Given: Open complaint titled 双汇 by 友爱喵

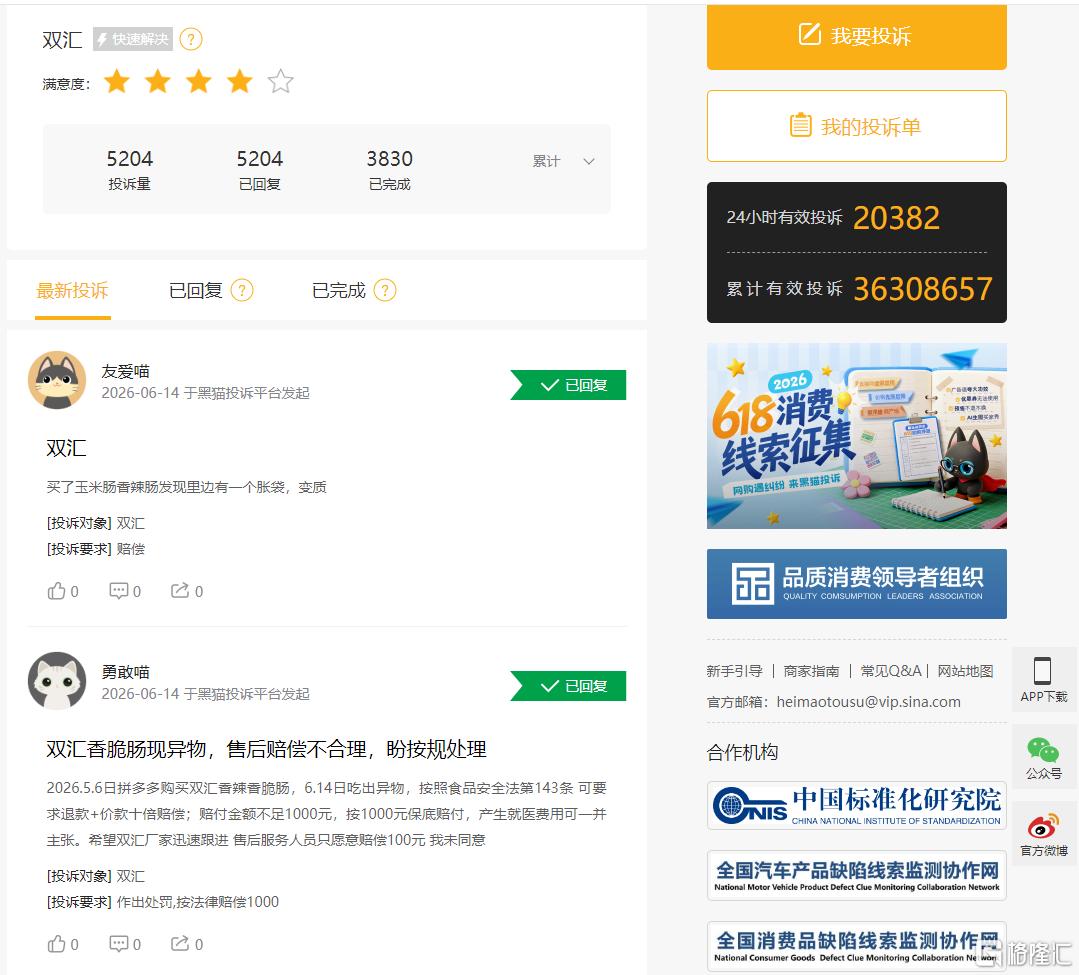Looking at the screenshot, I should 66,449.
